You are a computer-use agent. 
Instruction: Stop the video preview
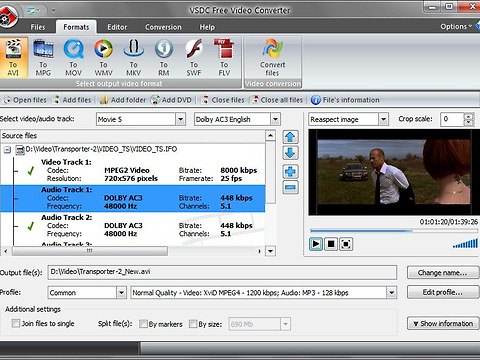click(x=331, y=244)
